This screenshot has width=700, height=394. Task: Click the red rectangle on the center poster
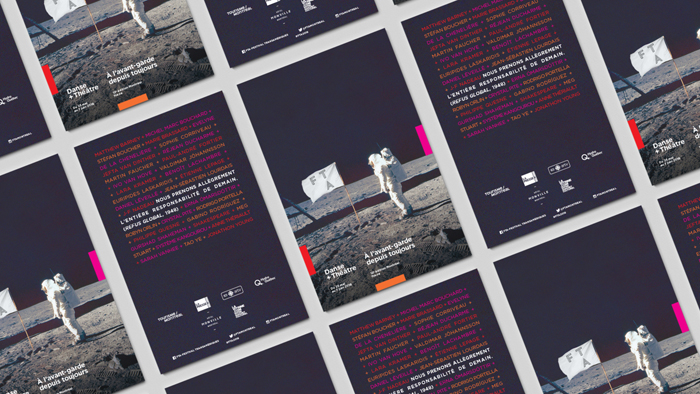(308, 260)
